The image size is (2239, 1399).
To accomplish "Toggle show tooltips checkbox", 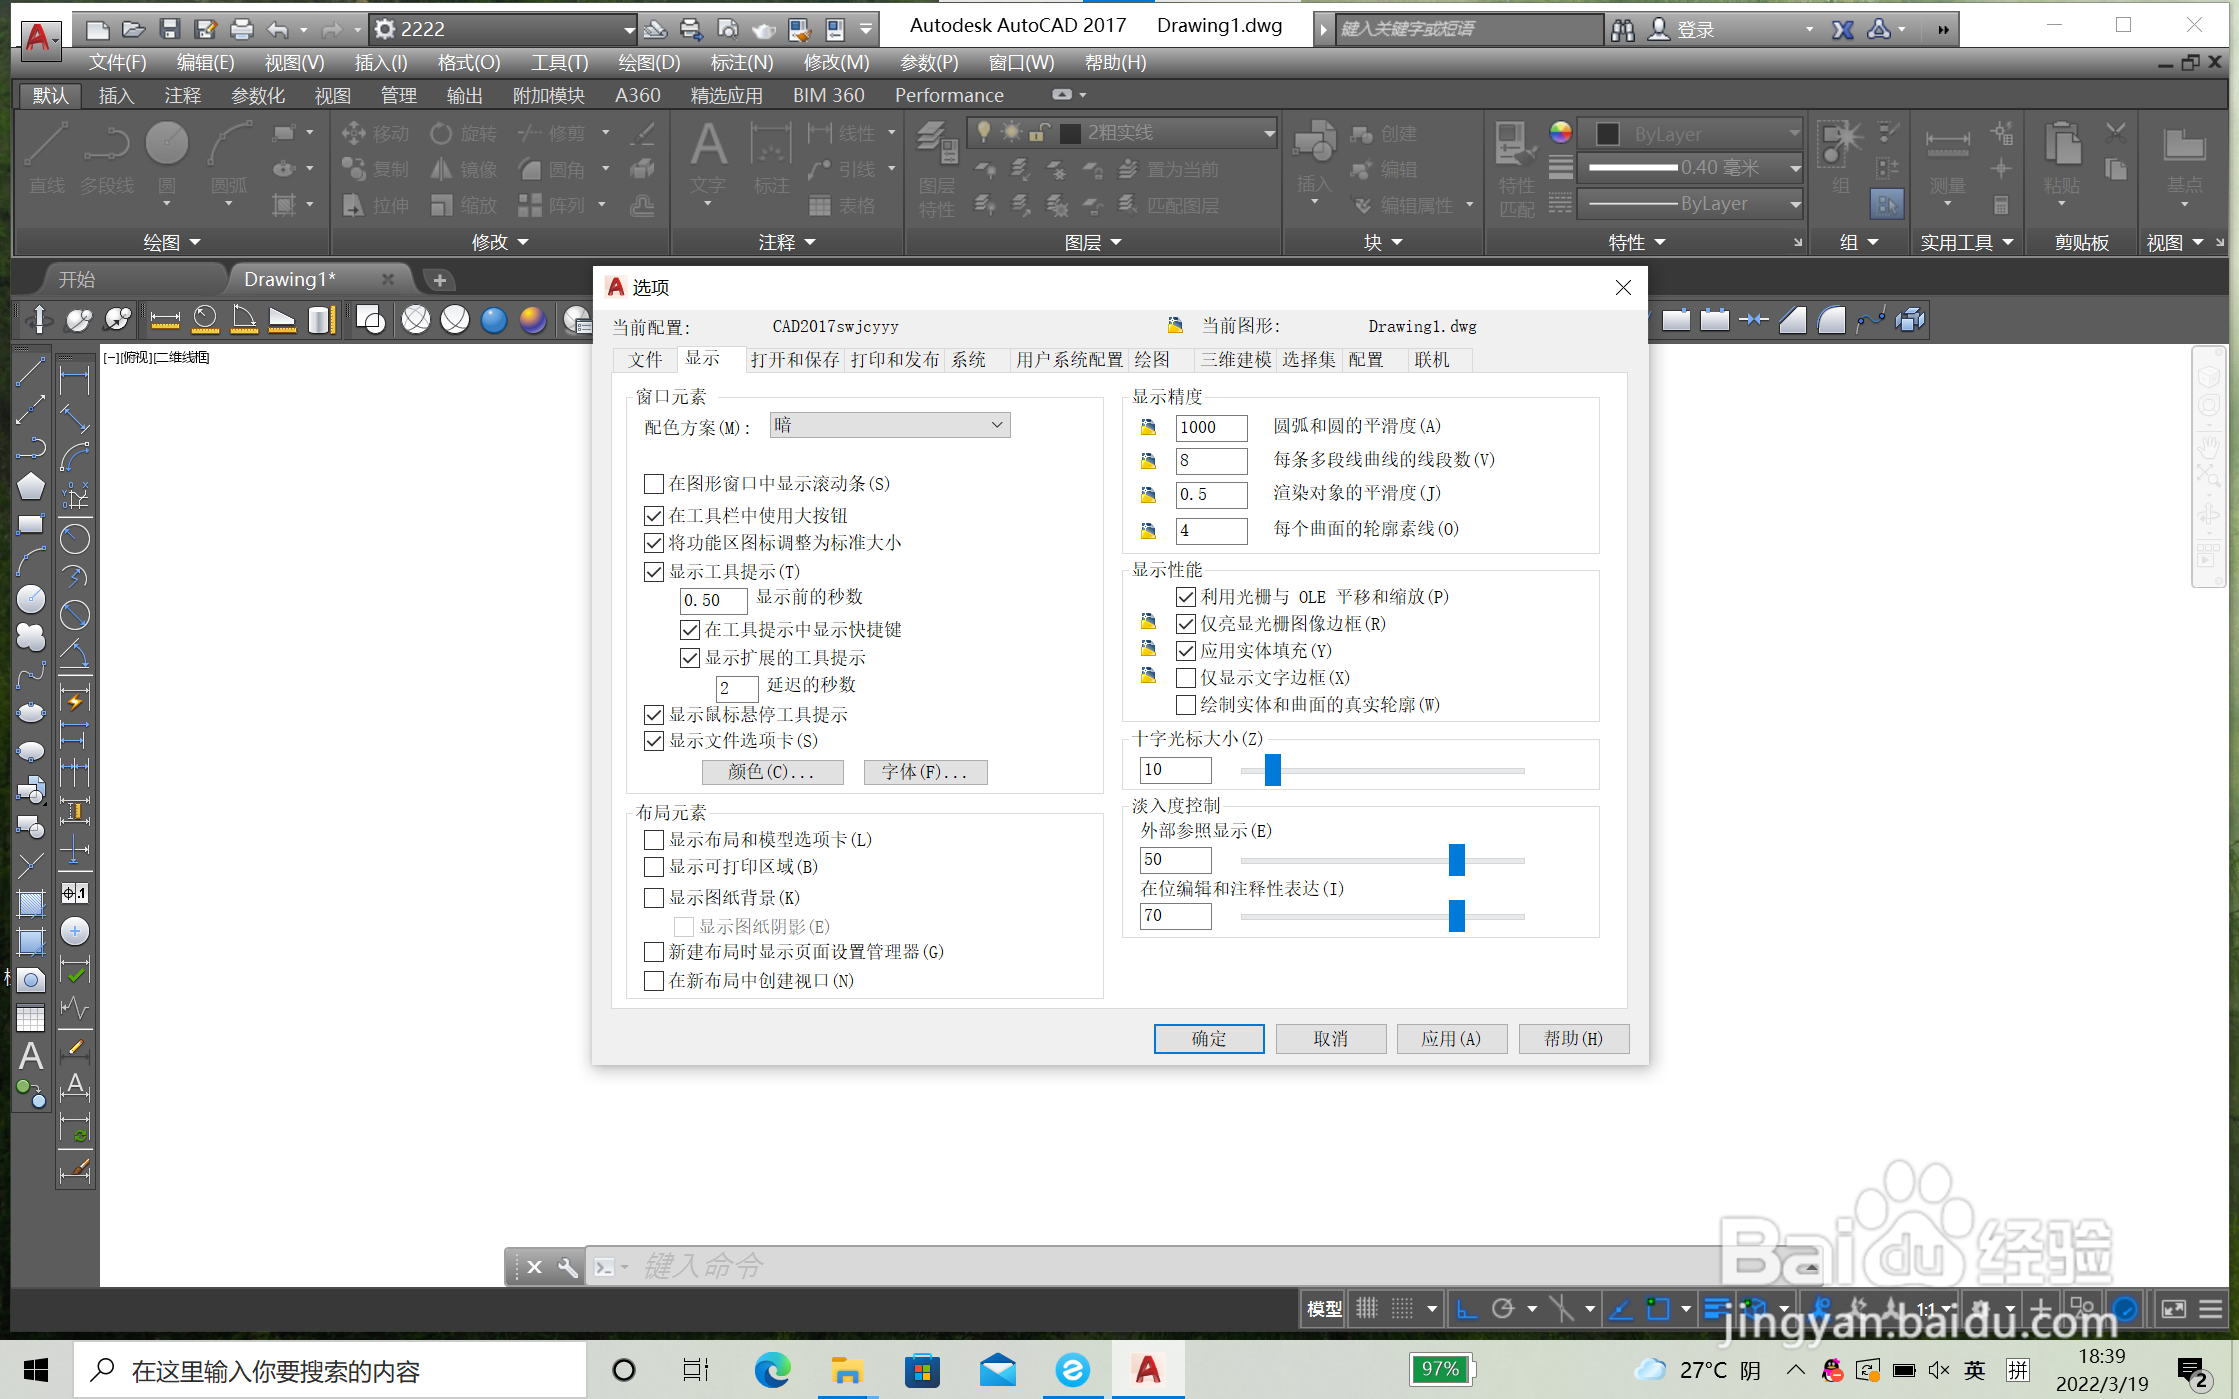I will [654, 572].
